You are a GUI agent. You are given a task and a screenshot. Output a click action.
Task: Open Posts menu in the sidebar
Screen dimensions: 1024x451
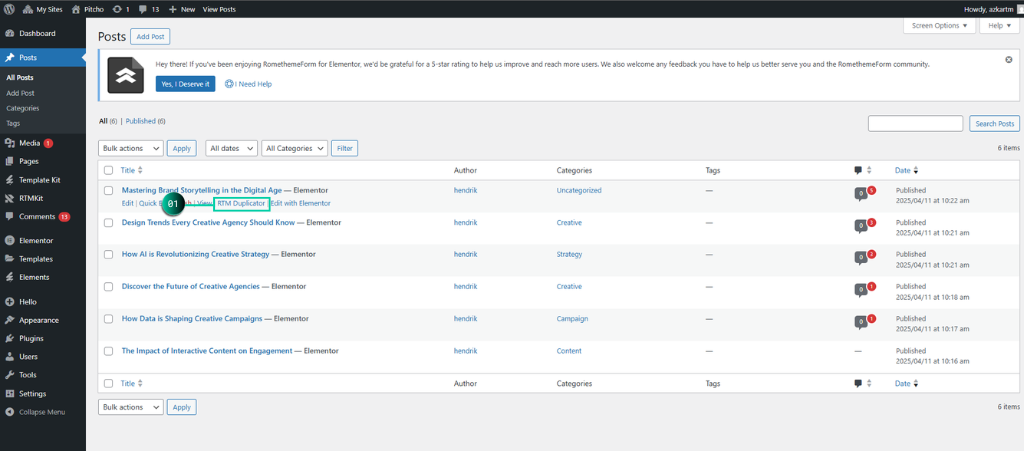point(42,57)
